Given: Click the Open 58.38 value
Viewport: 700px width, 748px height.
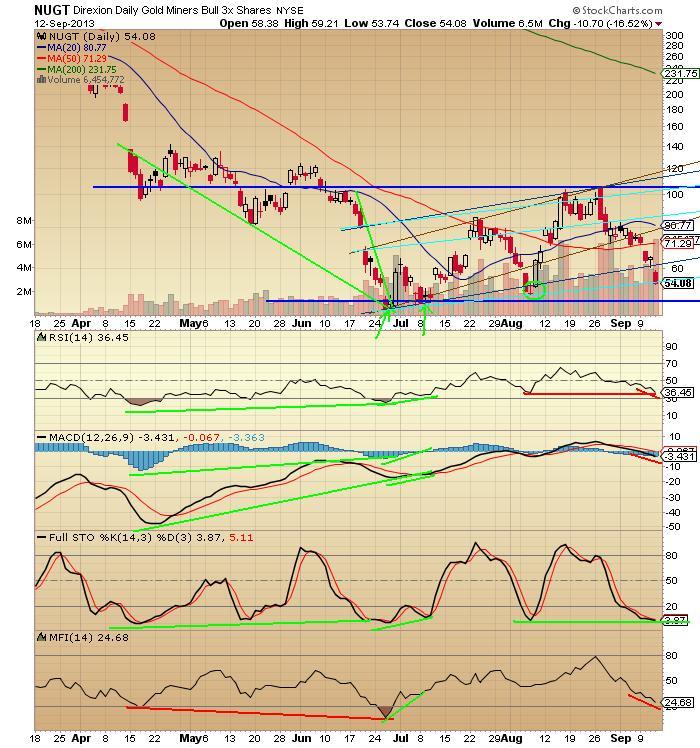Looking at the screenshot, I should (x=249, y=23).
